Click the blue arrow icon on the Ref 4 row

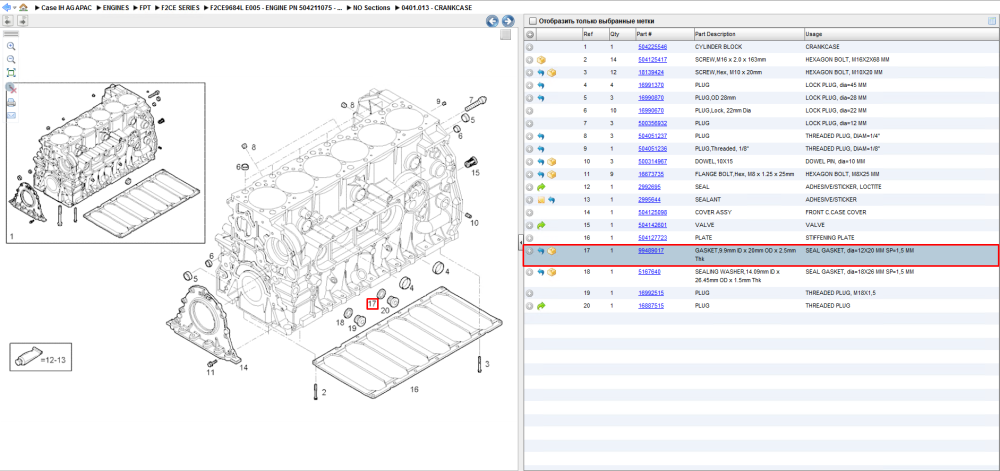pos(541,85)
